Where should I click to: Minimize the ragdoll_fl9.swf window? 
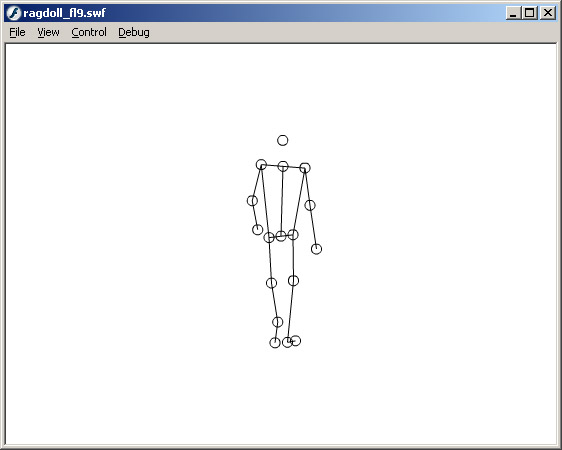click(x=513, y=13)
